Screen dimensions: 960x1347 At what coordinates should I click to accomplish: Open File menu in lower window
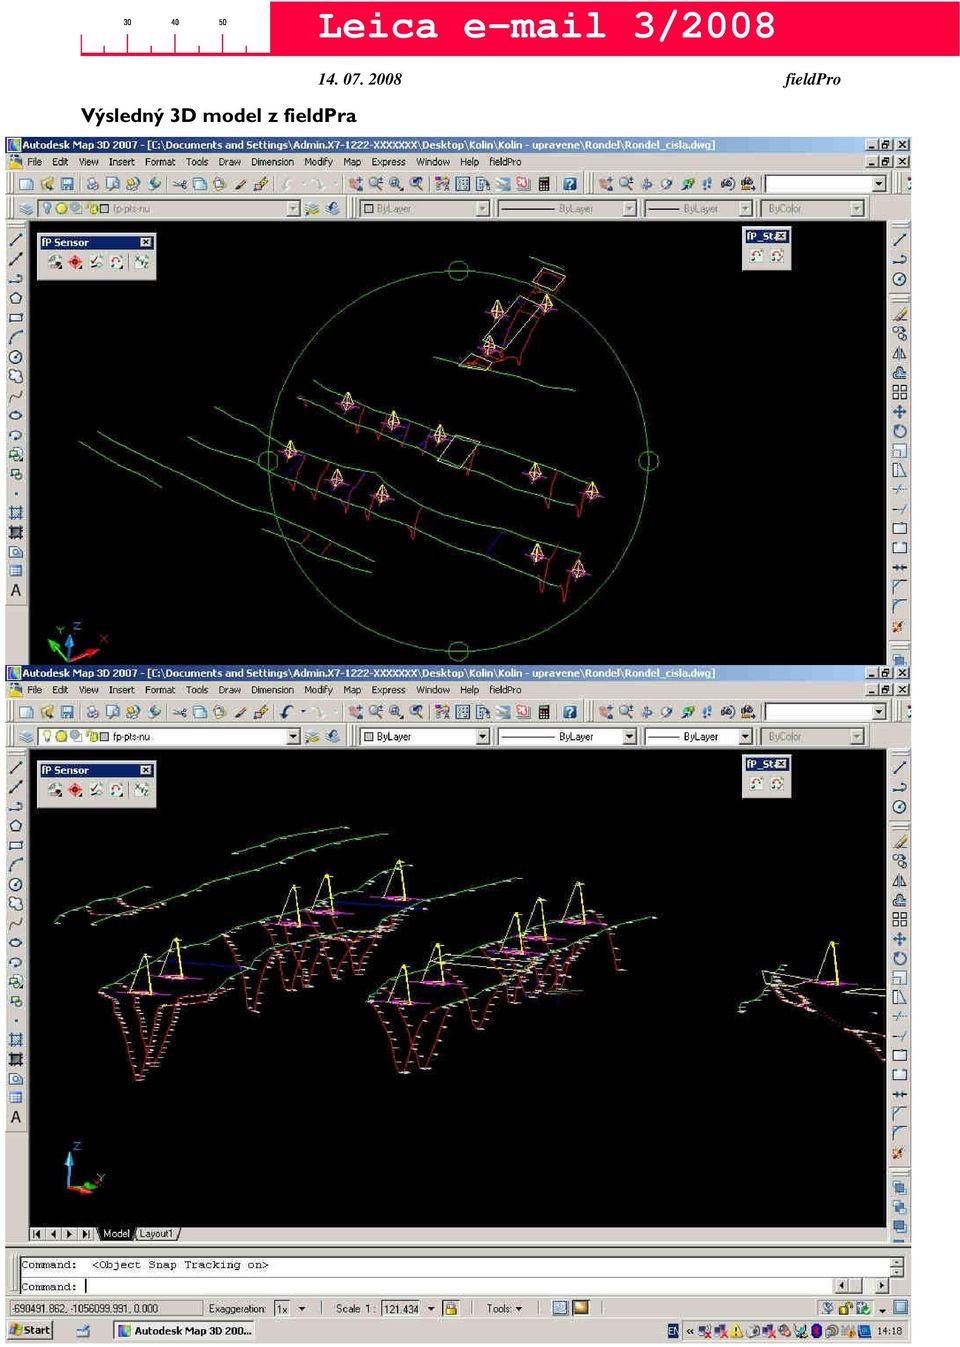pyautogui.click(x=34, y=690)
